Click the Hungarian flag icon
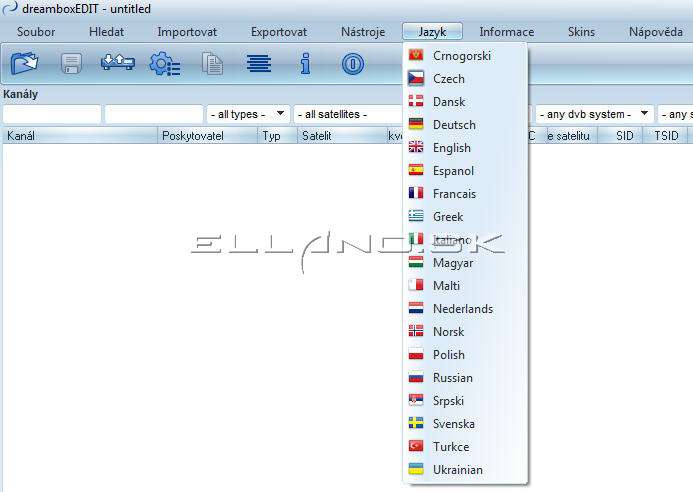This screenshot has height=492, width=693. (416, 262)
